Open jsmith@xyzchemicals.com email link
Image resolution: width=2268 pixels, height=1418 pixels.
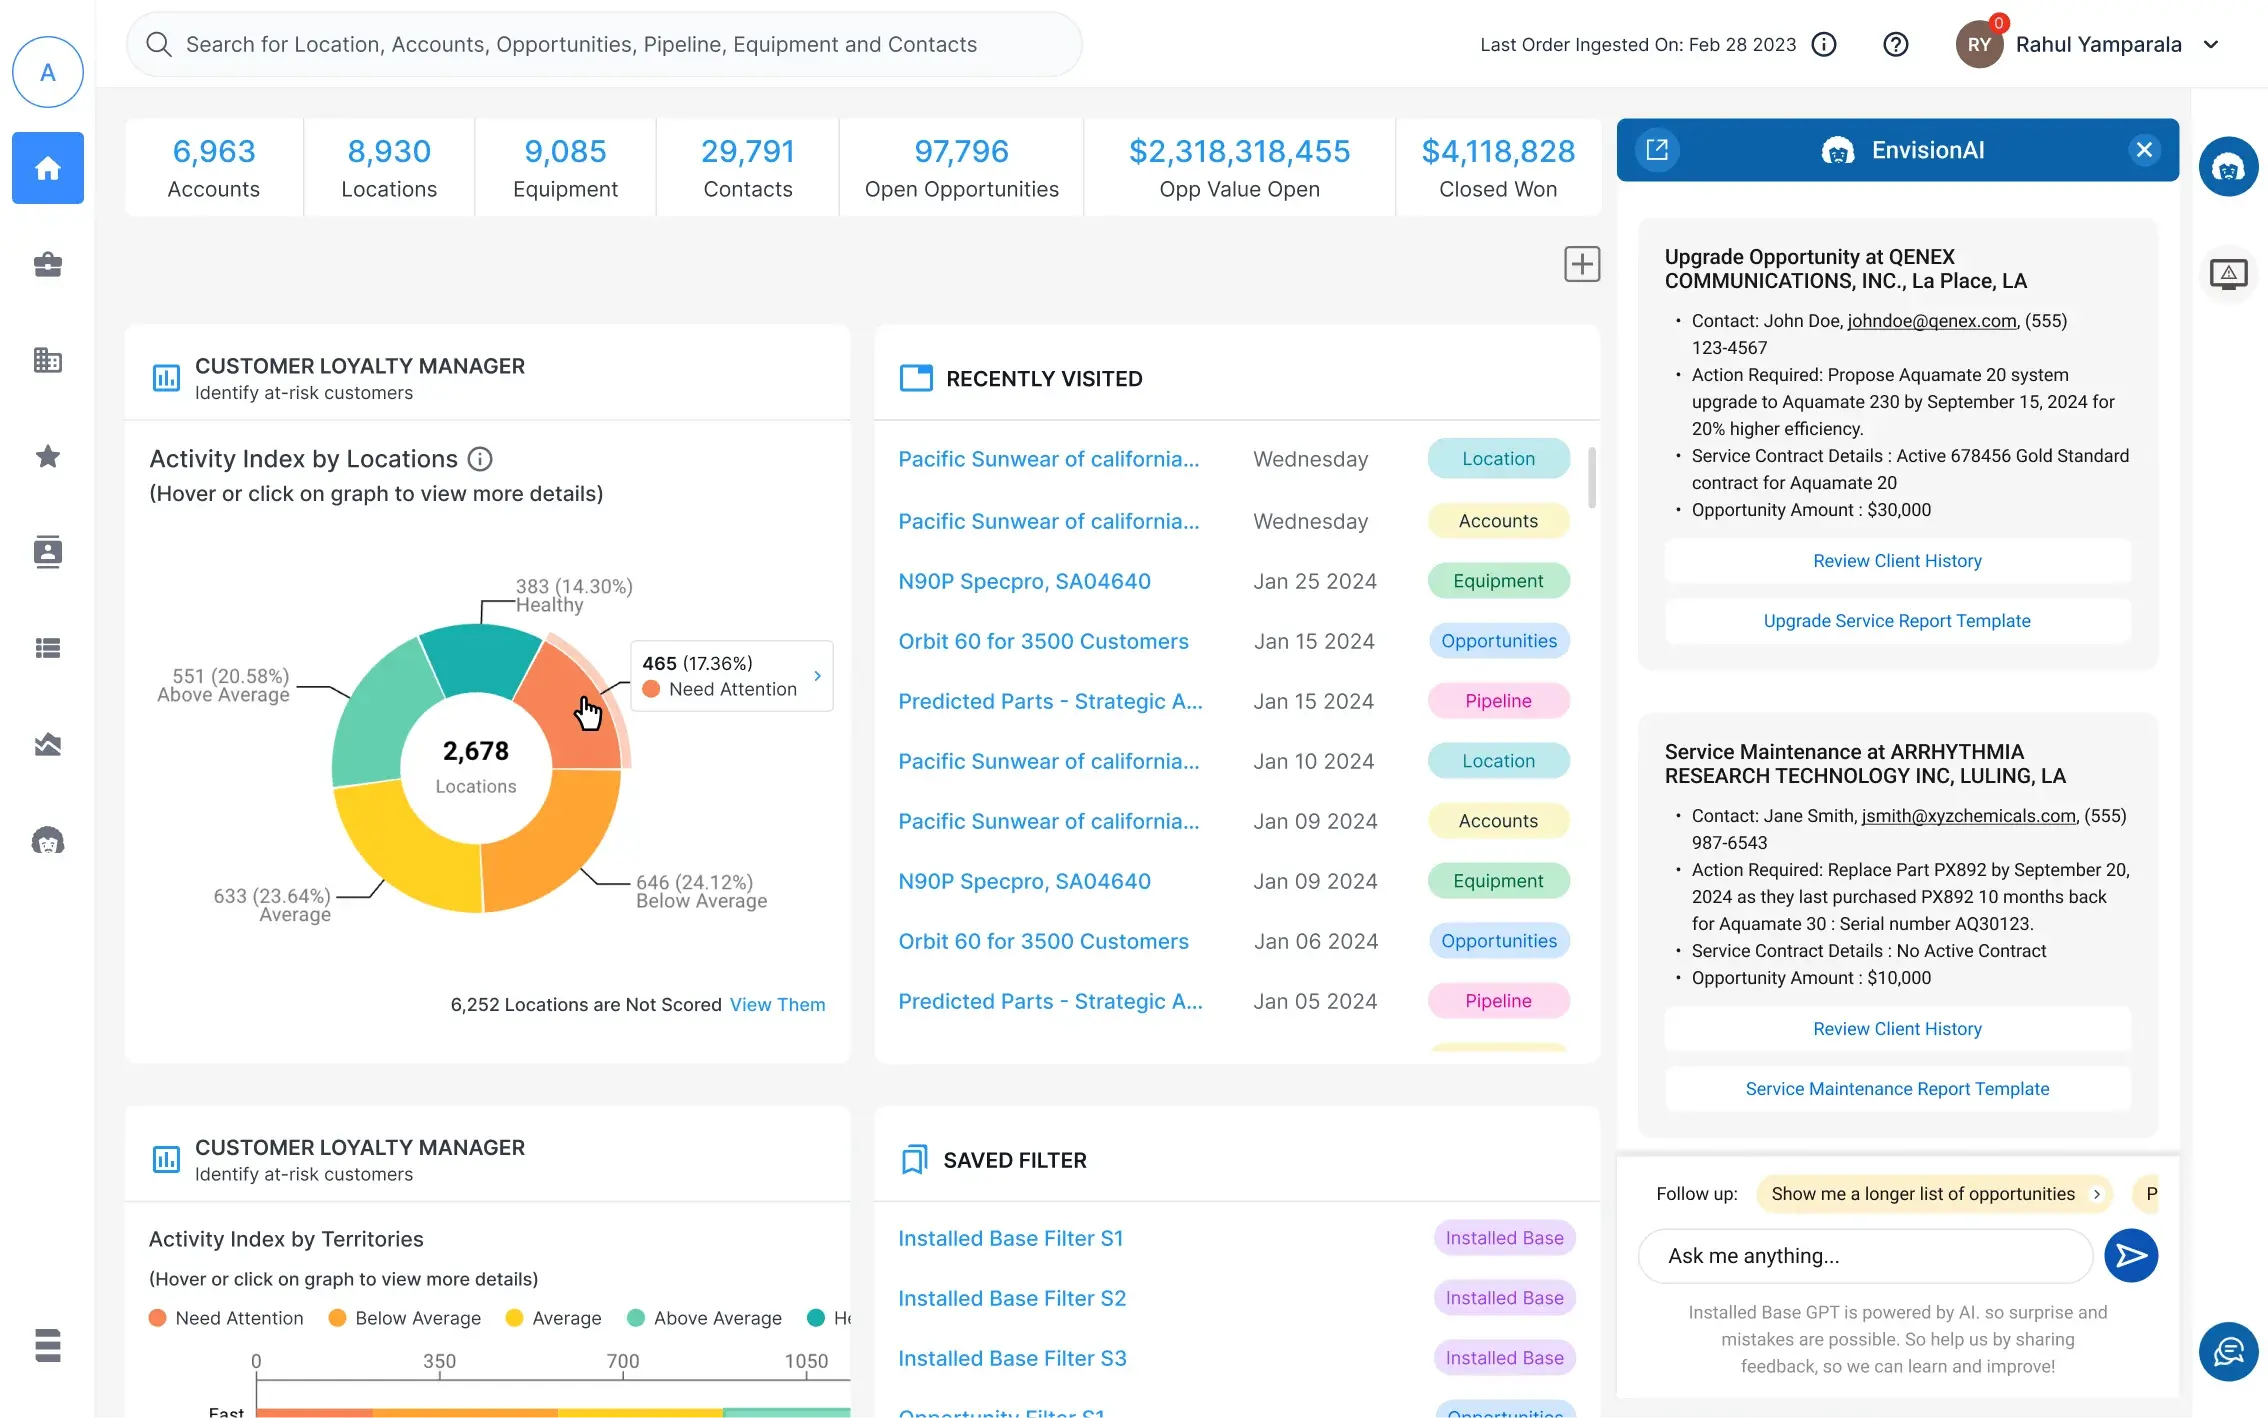click(1968, 816)
